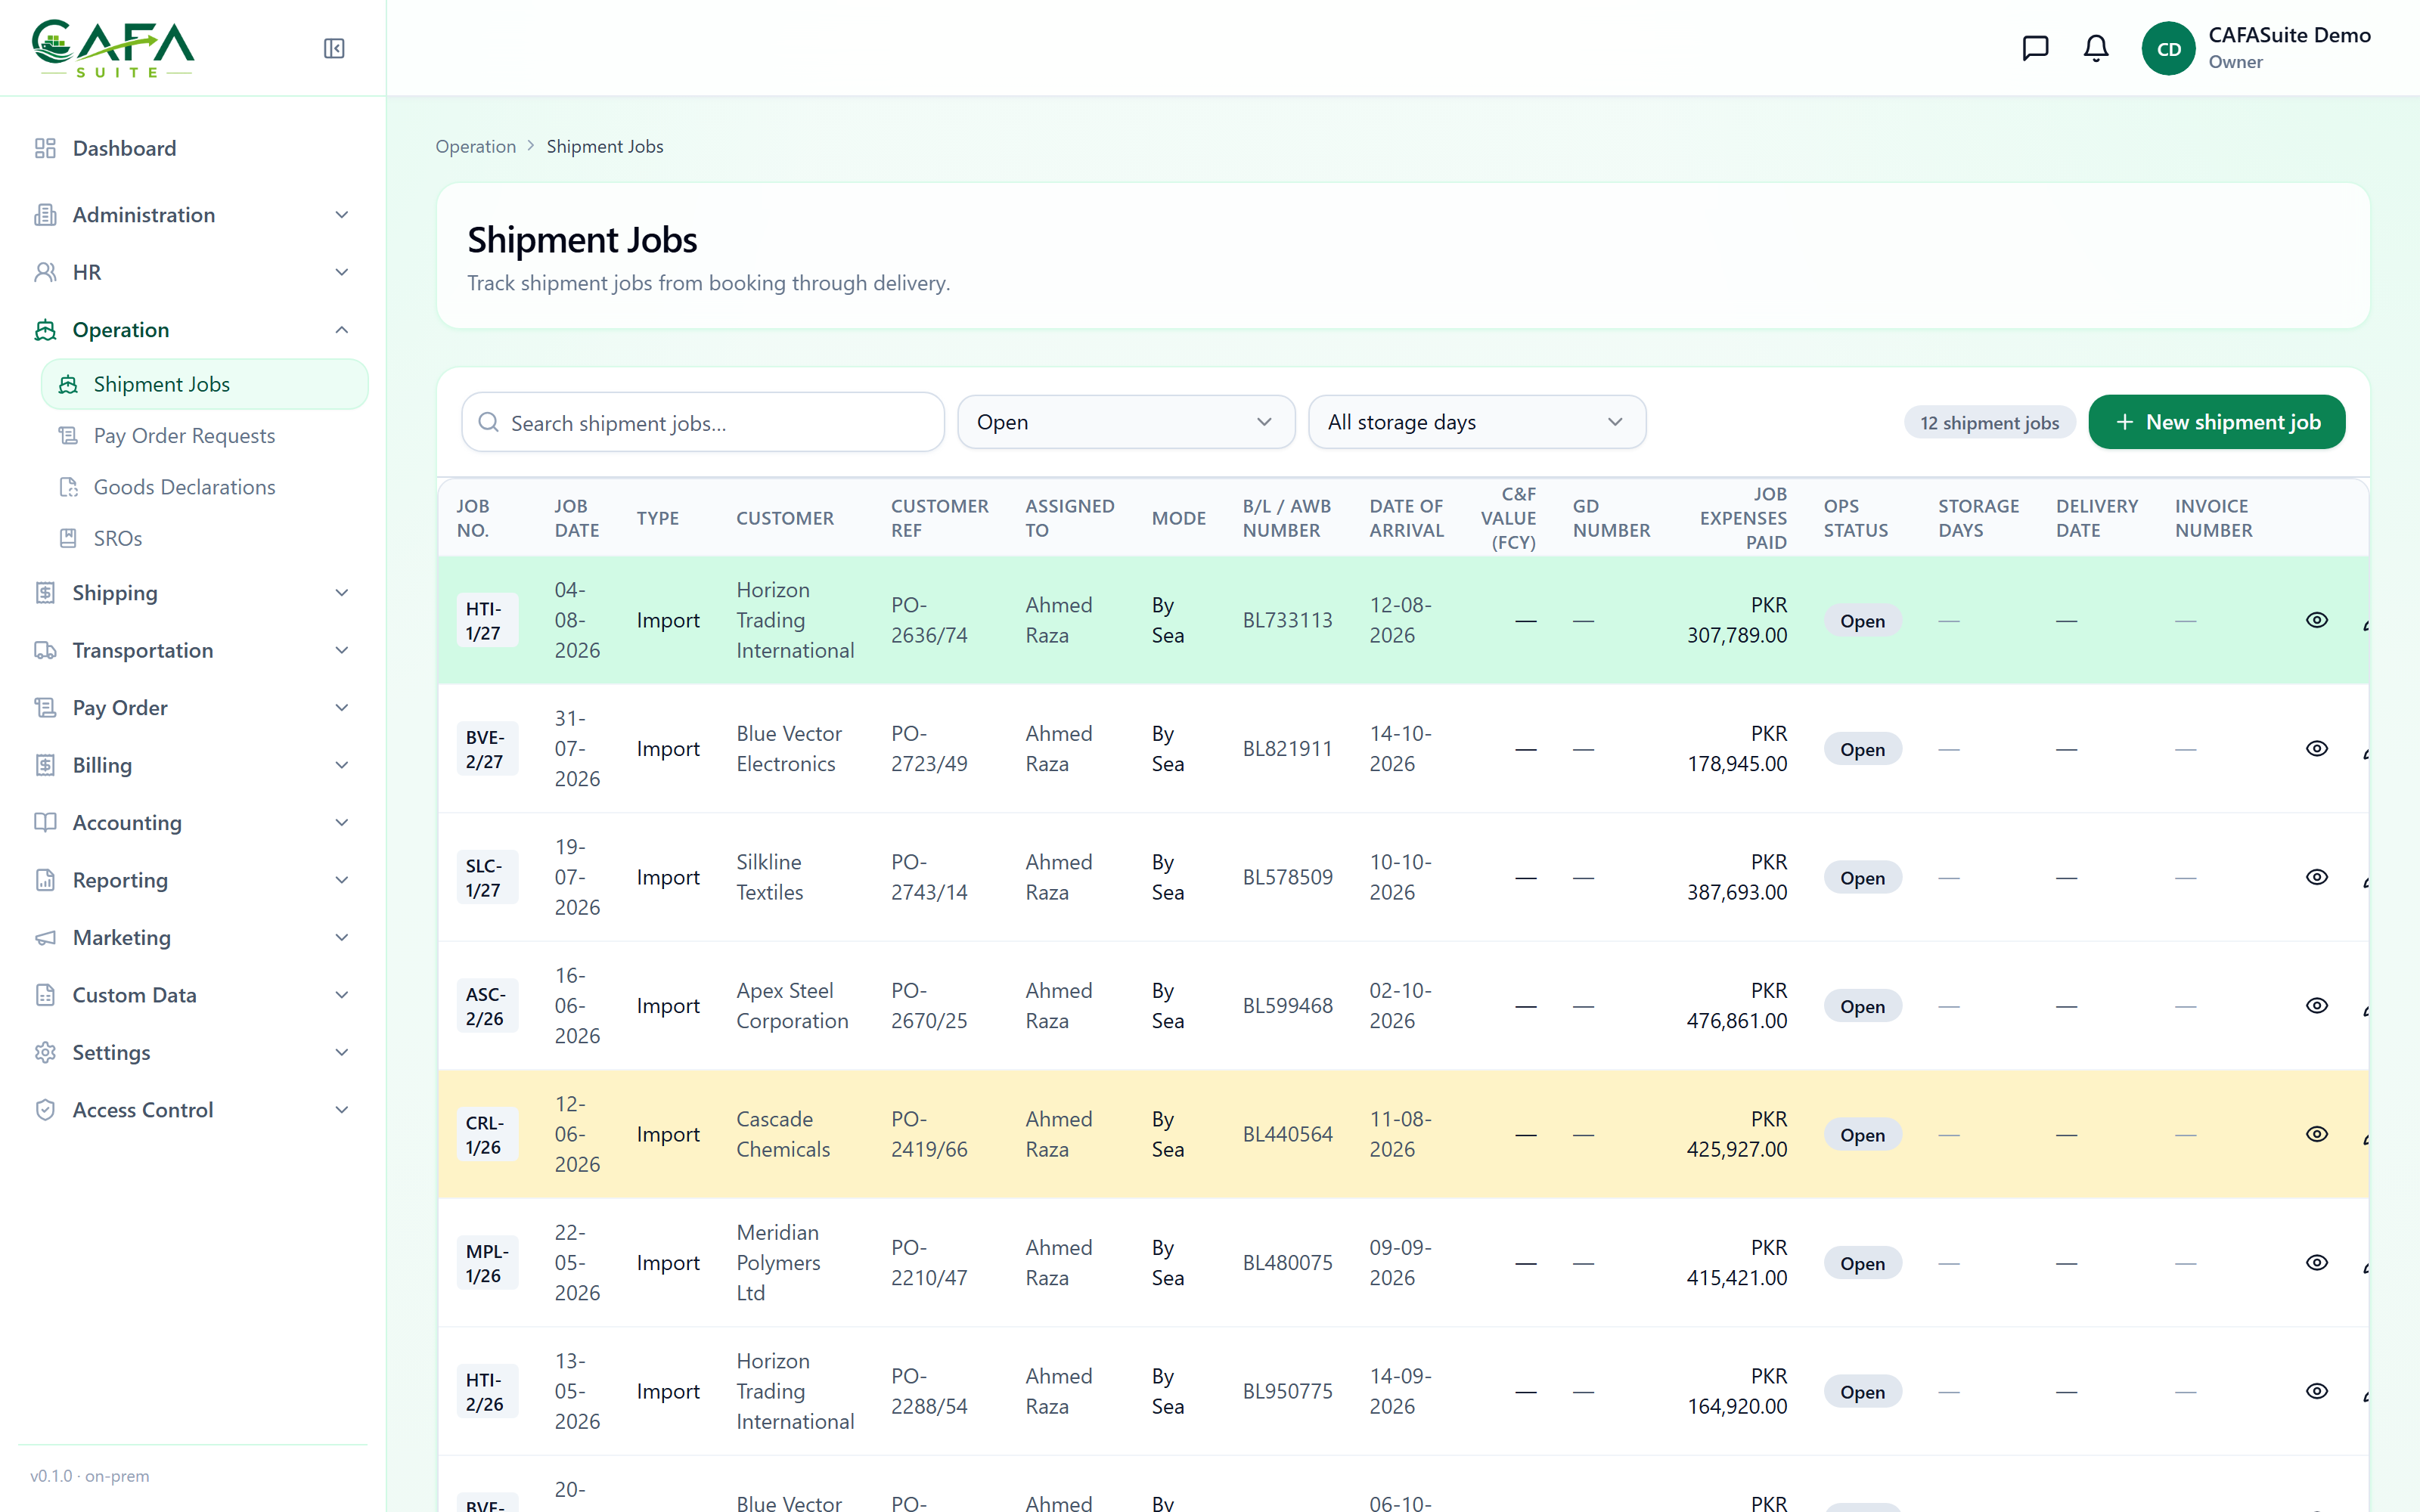Open the chat messages icon
Viewport: 2420px width, 1512px height.
coord(2035,48)
